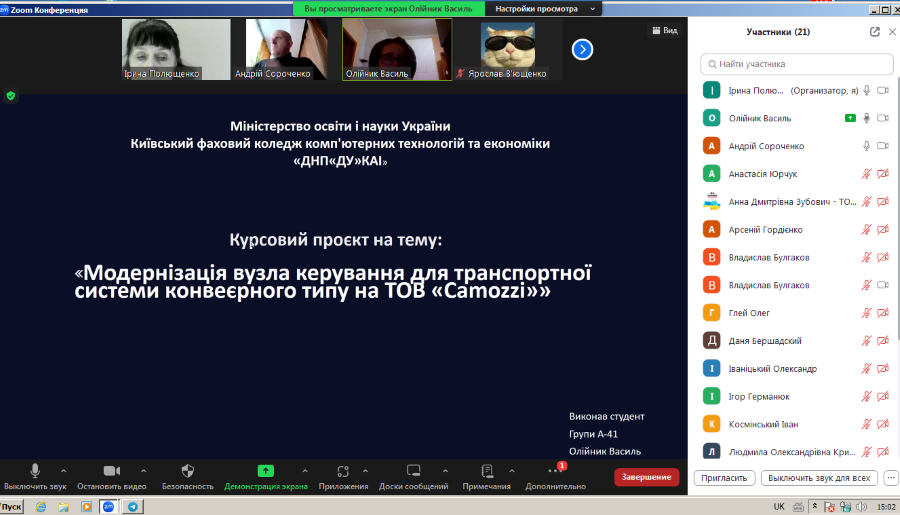This screenshot has height=515, width=900.
Task: Click Завершение end meeting button
Action: [x=646, y=477]
